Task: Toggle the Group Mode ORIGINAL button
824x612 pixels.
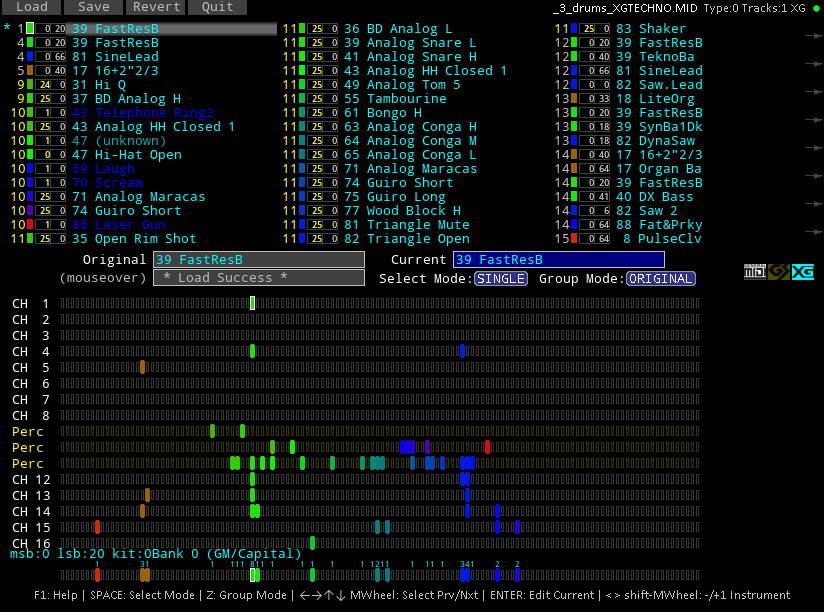Action: tap(660, 278)
